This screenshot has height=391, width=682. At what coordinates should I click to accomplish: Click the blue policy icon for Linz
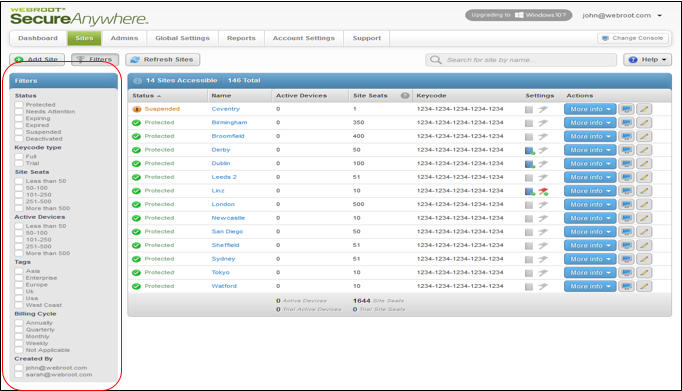[x=529, y=191]
